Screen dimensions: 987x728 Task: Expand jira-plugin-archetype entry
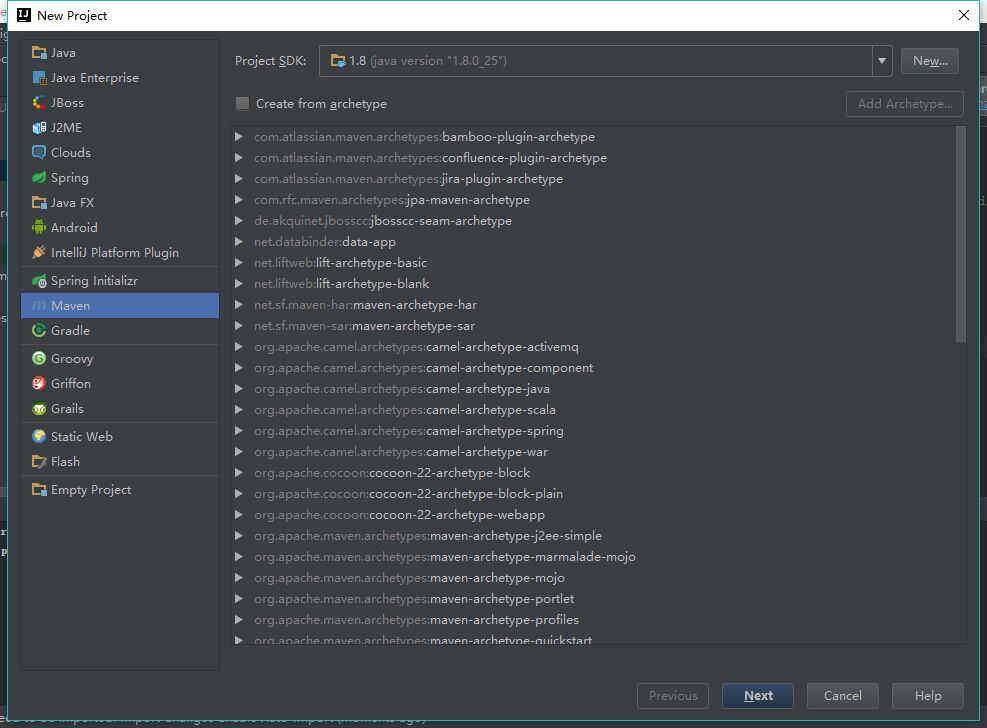(x=239, y=179)
